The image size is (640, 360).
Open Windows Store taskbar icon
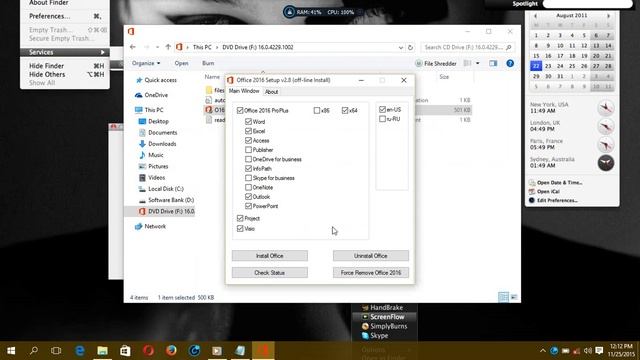coord(125,351)
